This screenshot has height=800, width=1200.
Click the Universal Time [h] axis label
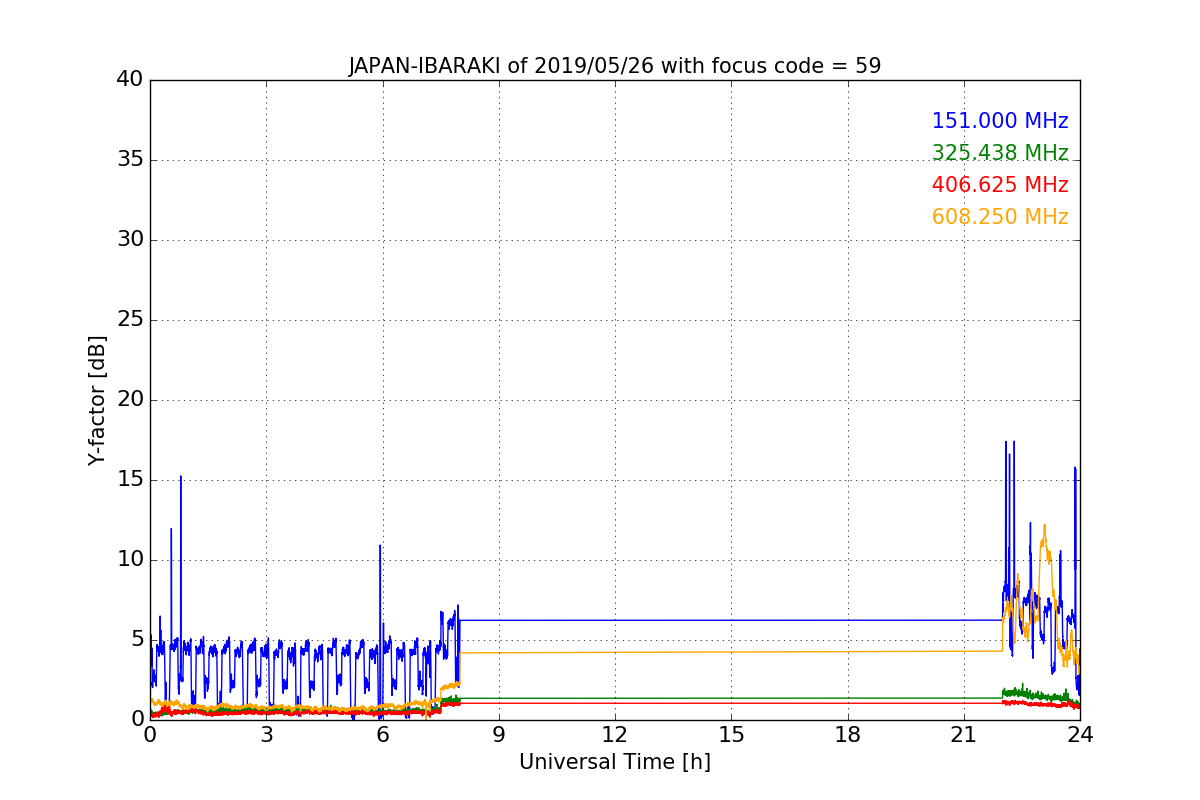615,762
